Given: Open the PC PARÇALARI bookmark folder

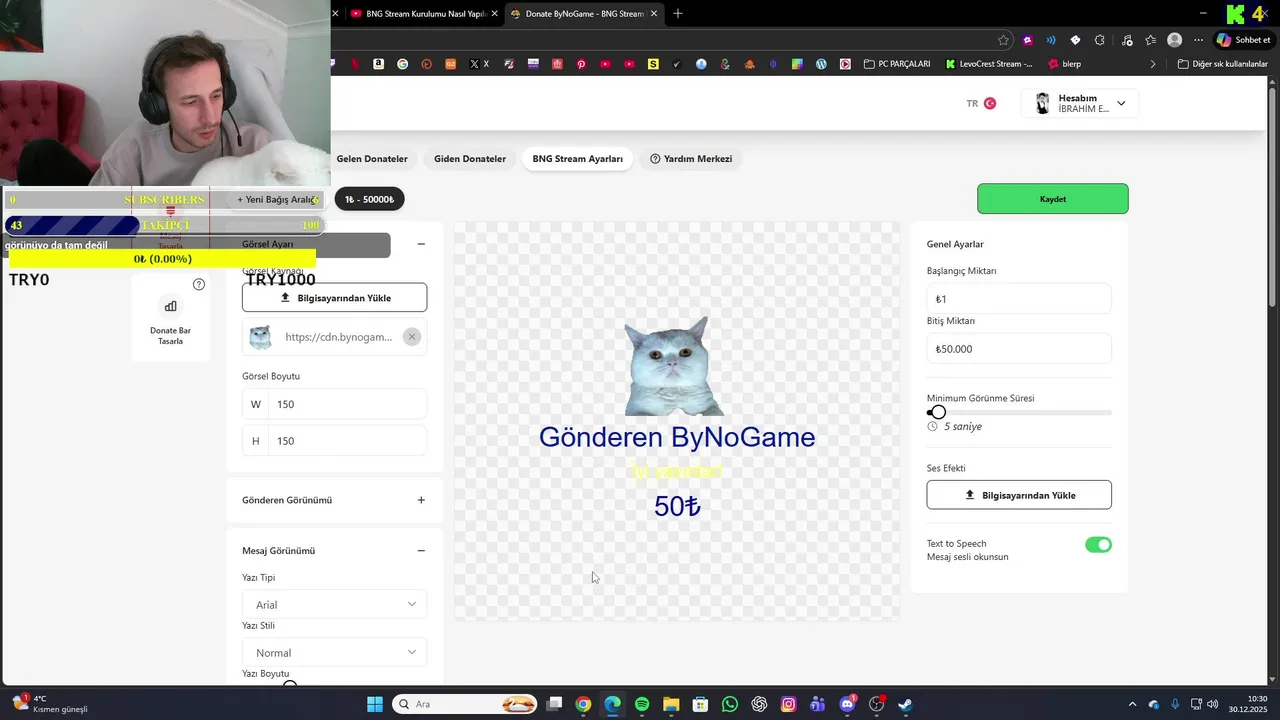Looking at the screenshot, I should click(897, 64).
